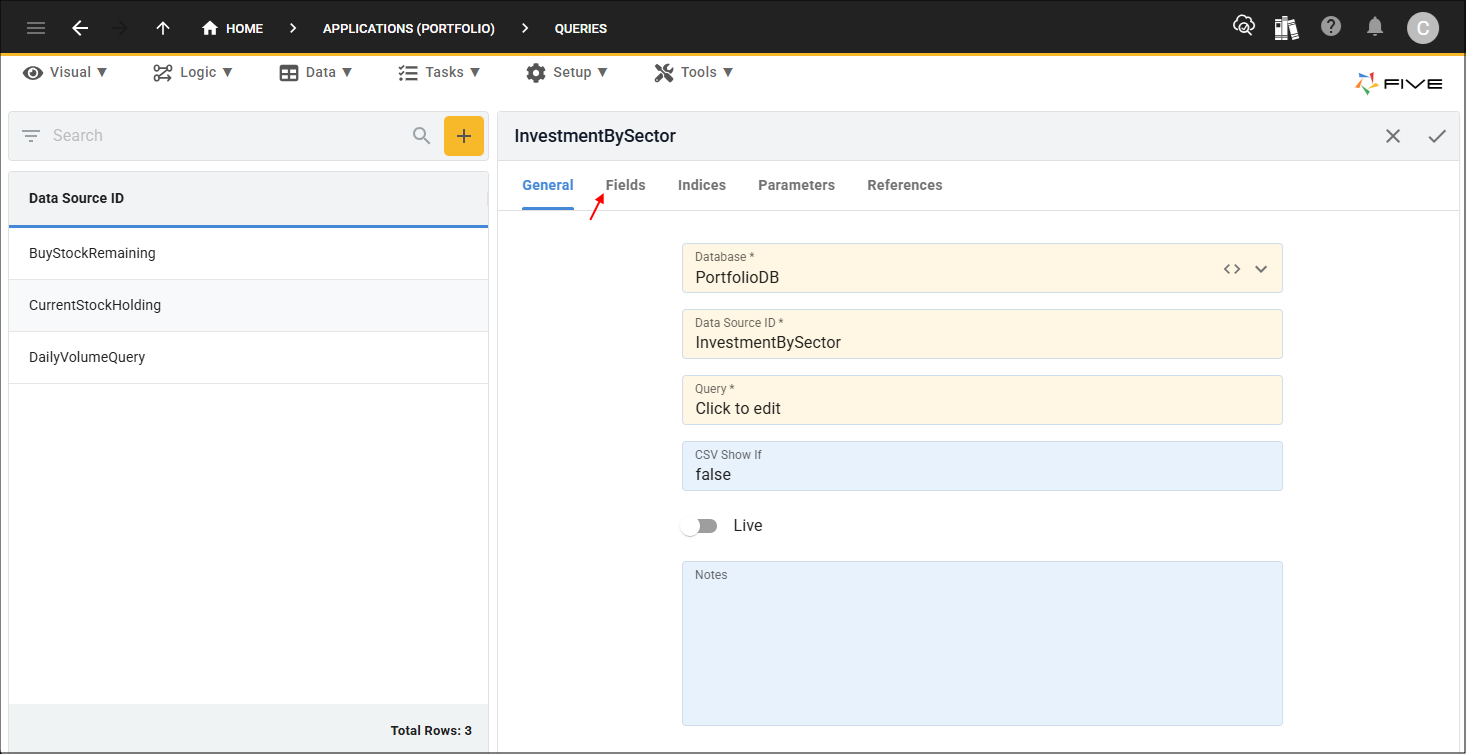The height and width of the screenshot is (754, 1466).
Task: Click the magnifier search icon
Action: tap(422, 135)
